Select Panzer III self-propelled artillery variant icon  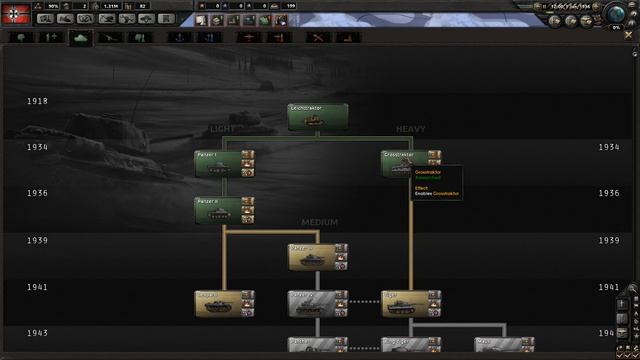(x=341, y=257)
